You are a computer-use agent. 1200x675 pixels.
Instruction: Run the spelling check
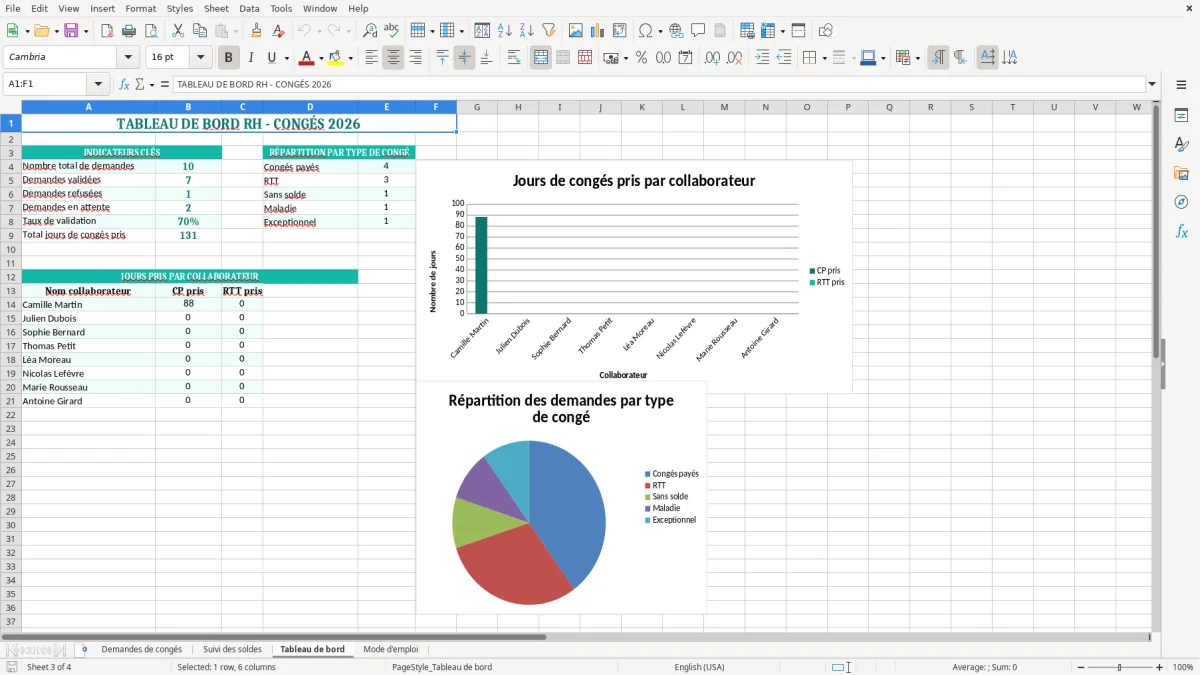click(x=392, y=31)
